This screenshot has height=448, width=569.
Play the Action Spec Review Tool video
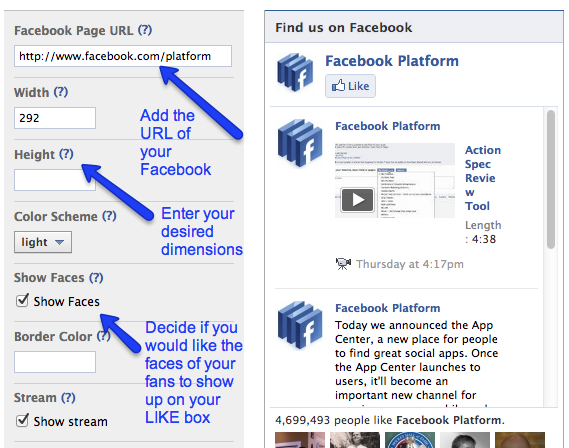pyautogui.click(x=357, y=200)
